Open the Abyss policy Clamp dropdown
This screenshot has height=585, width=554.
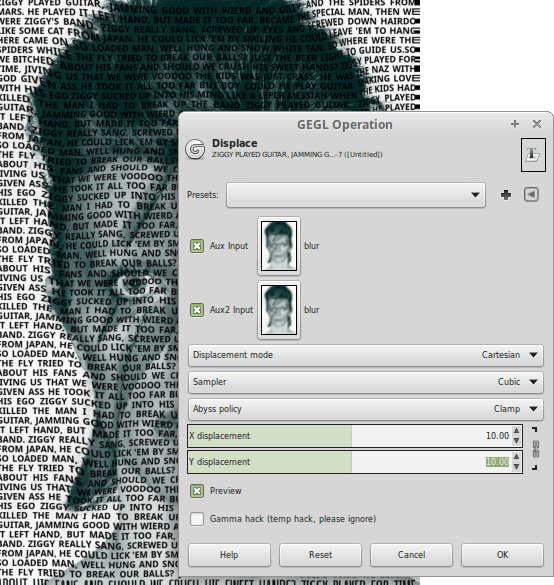[366, 409]
